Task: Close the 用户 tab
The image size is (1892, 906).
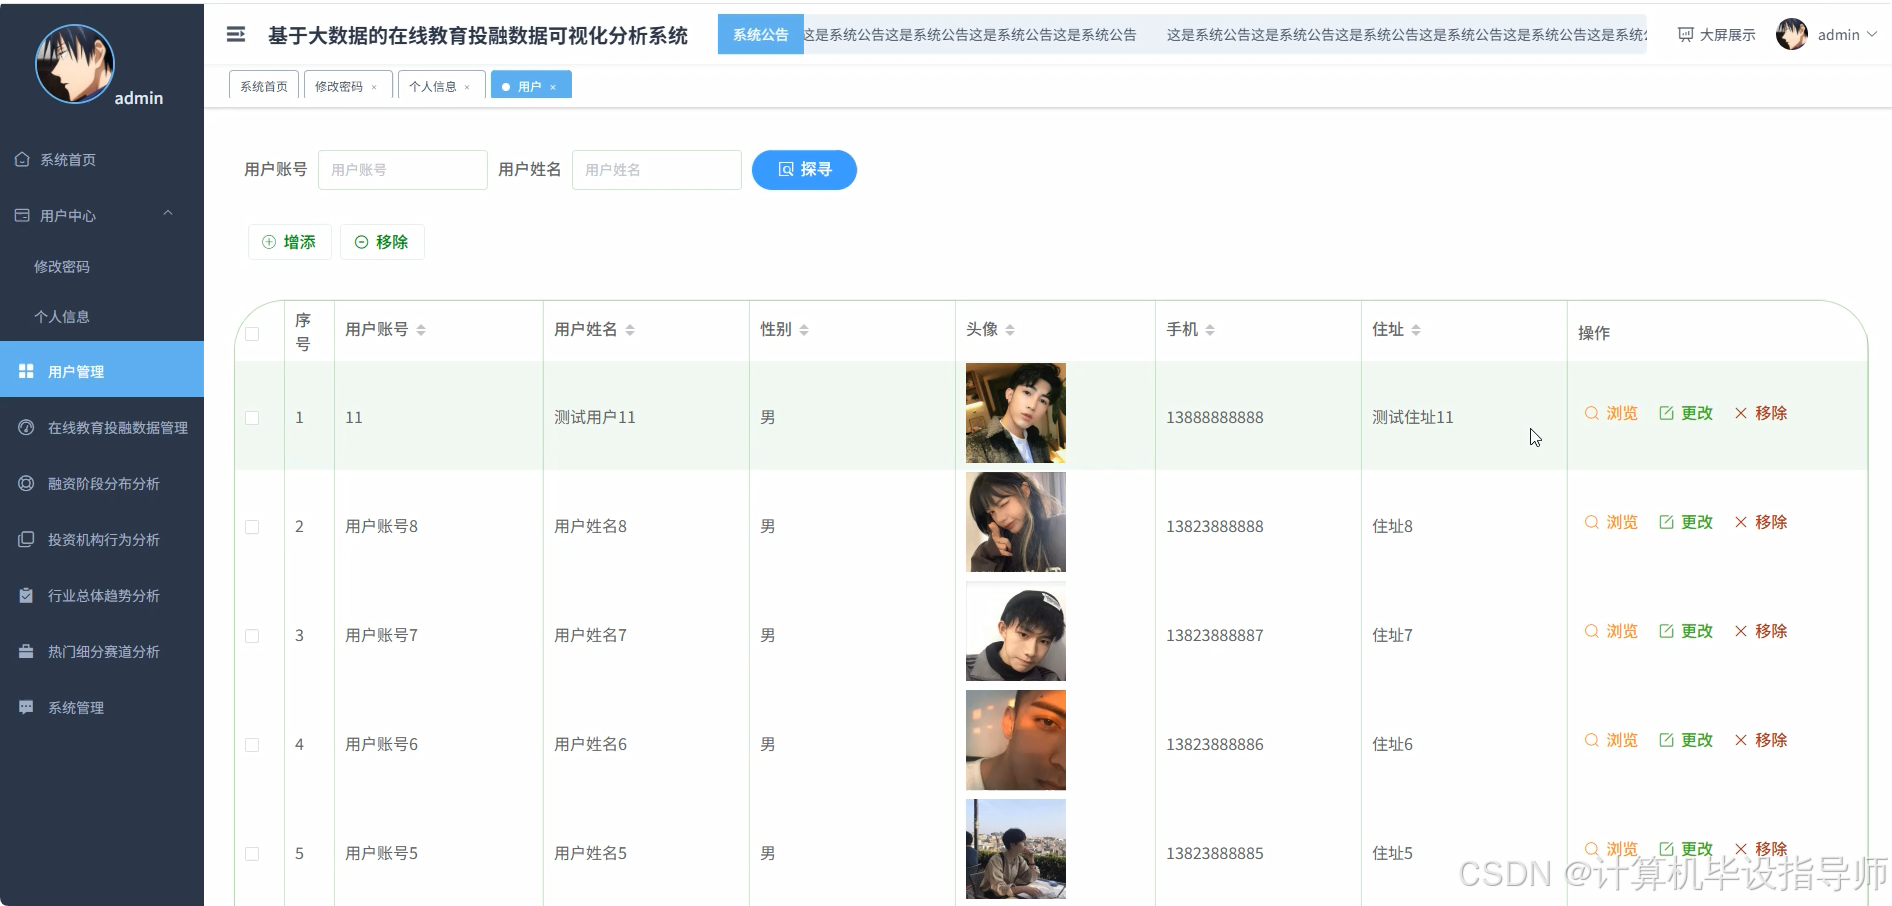Action: 553,87
